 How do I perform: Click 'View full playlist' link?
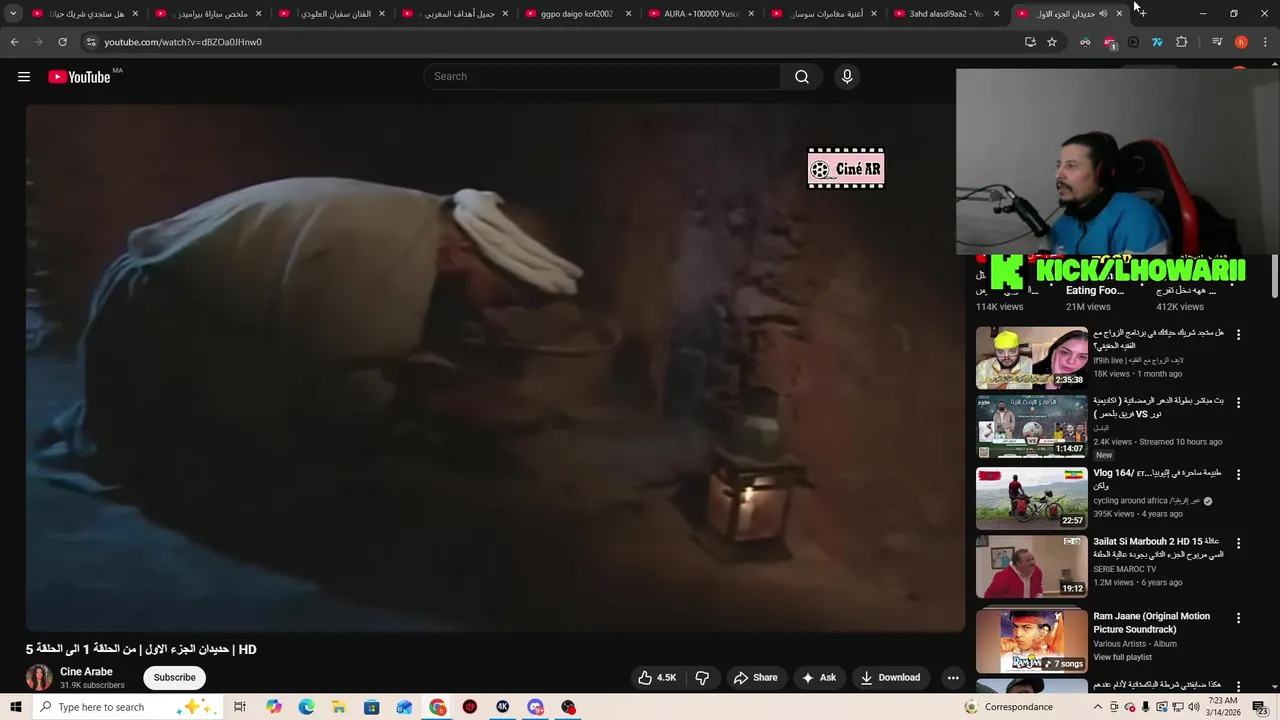pos(1122,657)
